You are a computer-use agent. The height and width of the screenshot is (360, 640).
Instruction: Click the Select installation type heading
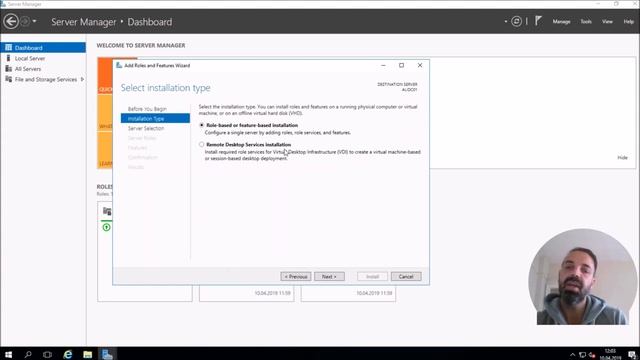(166, 88)
